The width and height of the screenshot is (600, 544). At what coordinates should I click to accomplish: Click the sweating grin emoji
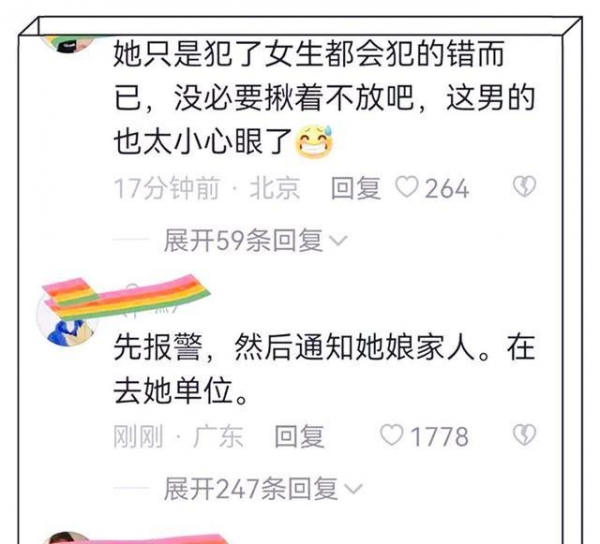coord(314,142)
